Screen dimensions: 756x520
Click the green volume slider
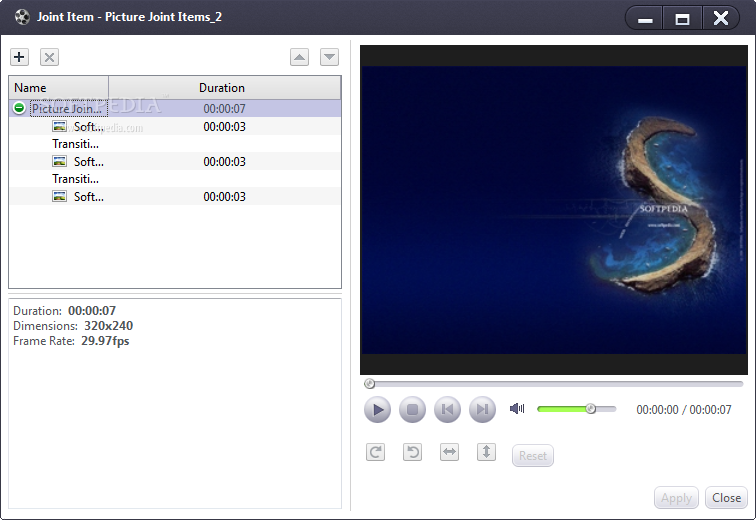click(577, 409)
